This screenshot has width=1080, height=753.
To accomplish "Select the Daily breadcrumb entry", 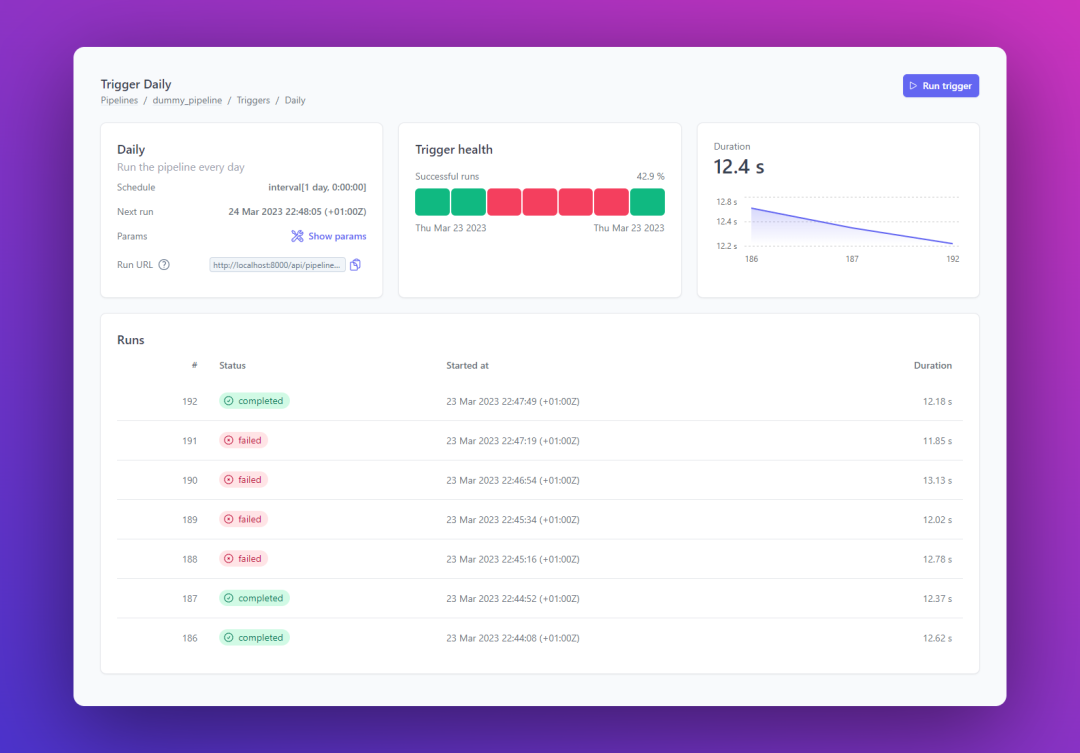I will coord(294,100).
